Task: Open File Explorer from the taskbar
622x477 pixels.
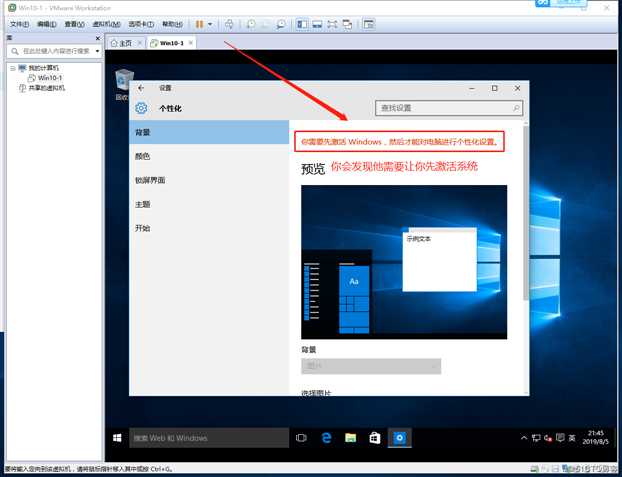Action: [x=351, y=438]
